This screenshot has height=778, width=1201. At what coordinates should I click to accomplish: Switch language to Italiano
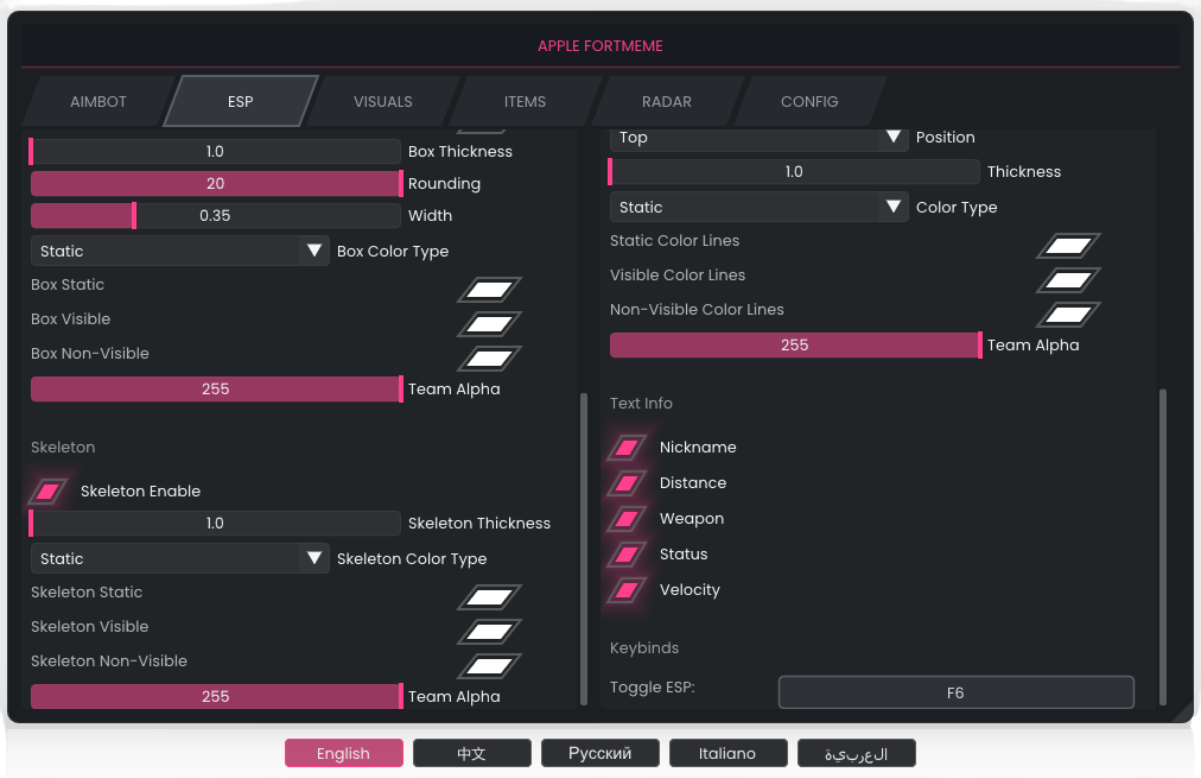pyautogui.click(x=728, y=753)
